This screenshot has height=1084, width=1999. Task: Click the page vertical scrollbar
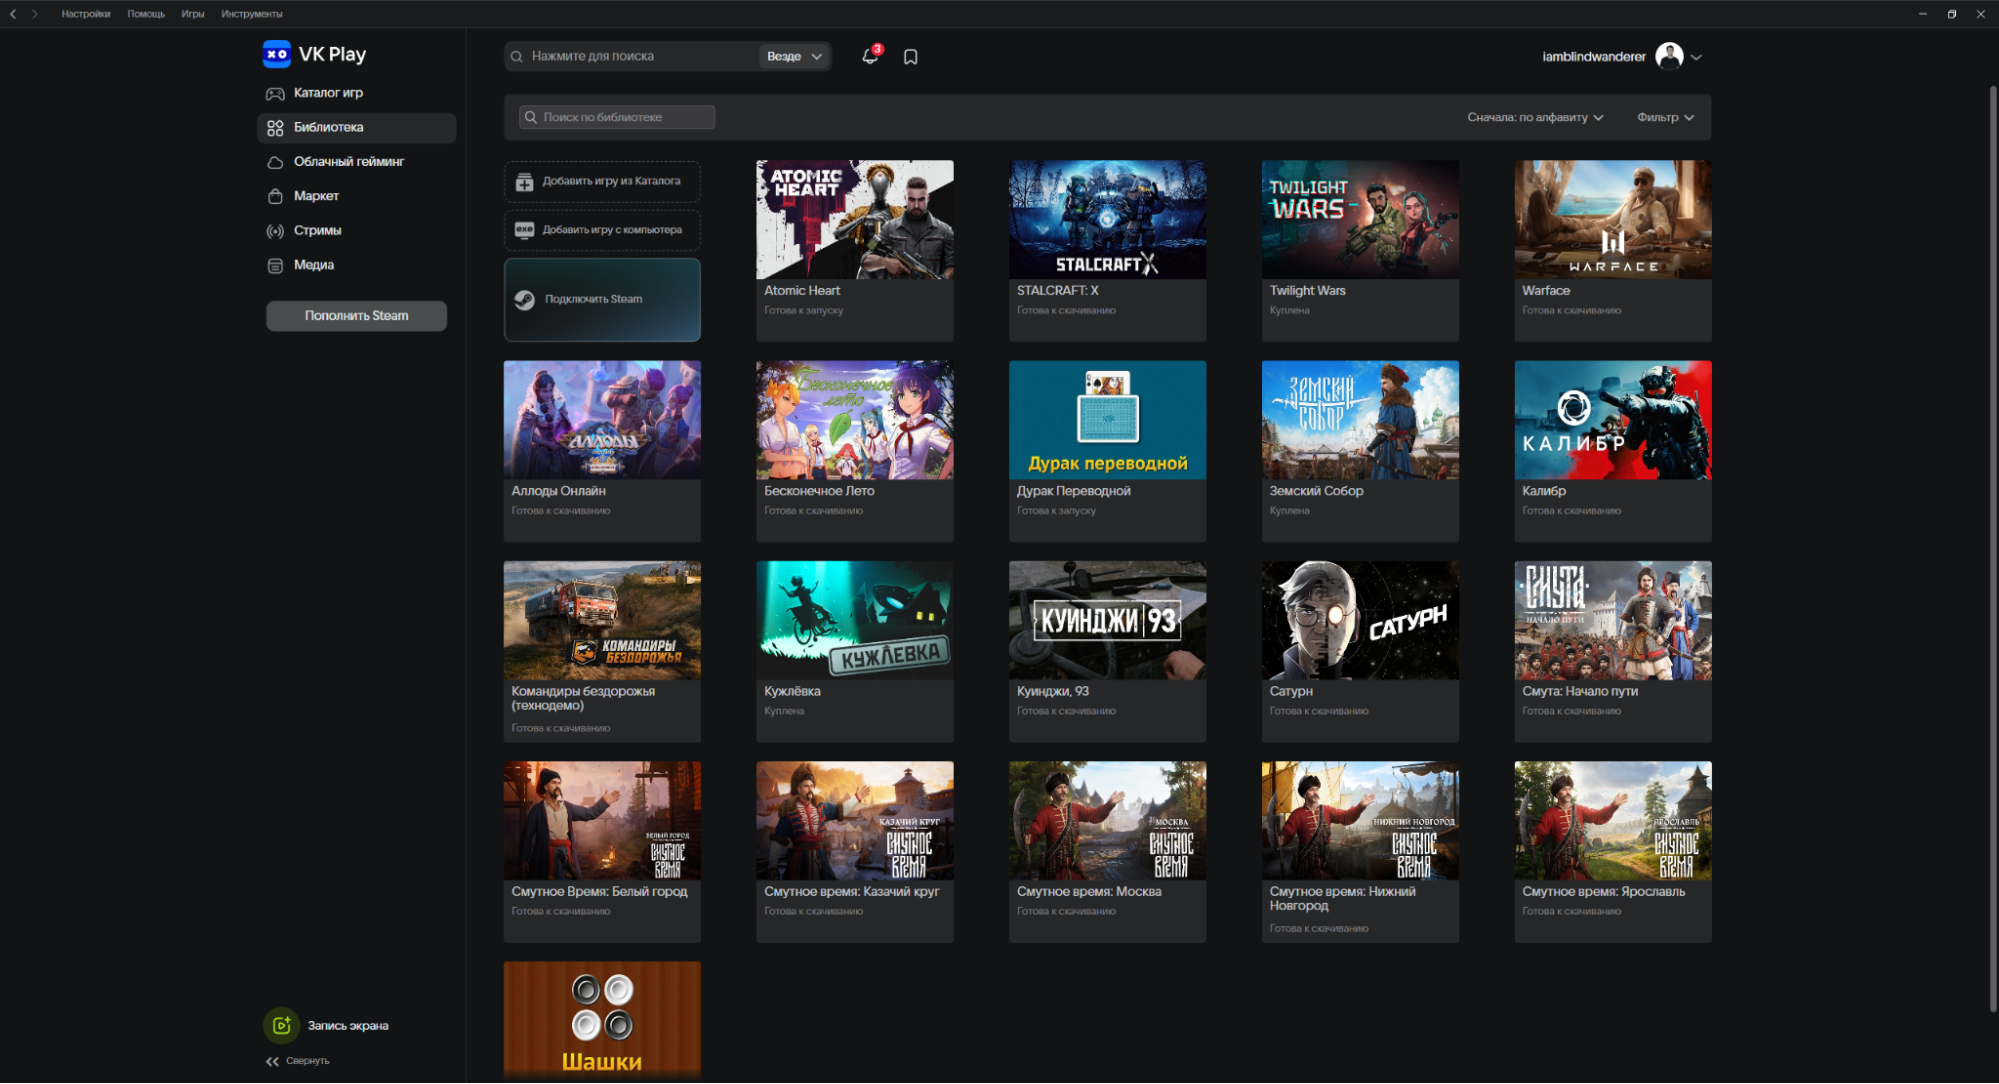point(1992,550)
